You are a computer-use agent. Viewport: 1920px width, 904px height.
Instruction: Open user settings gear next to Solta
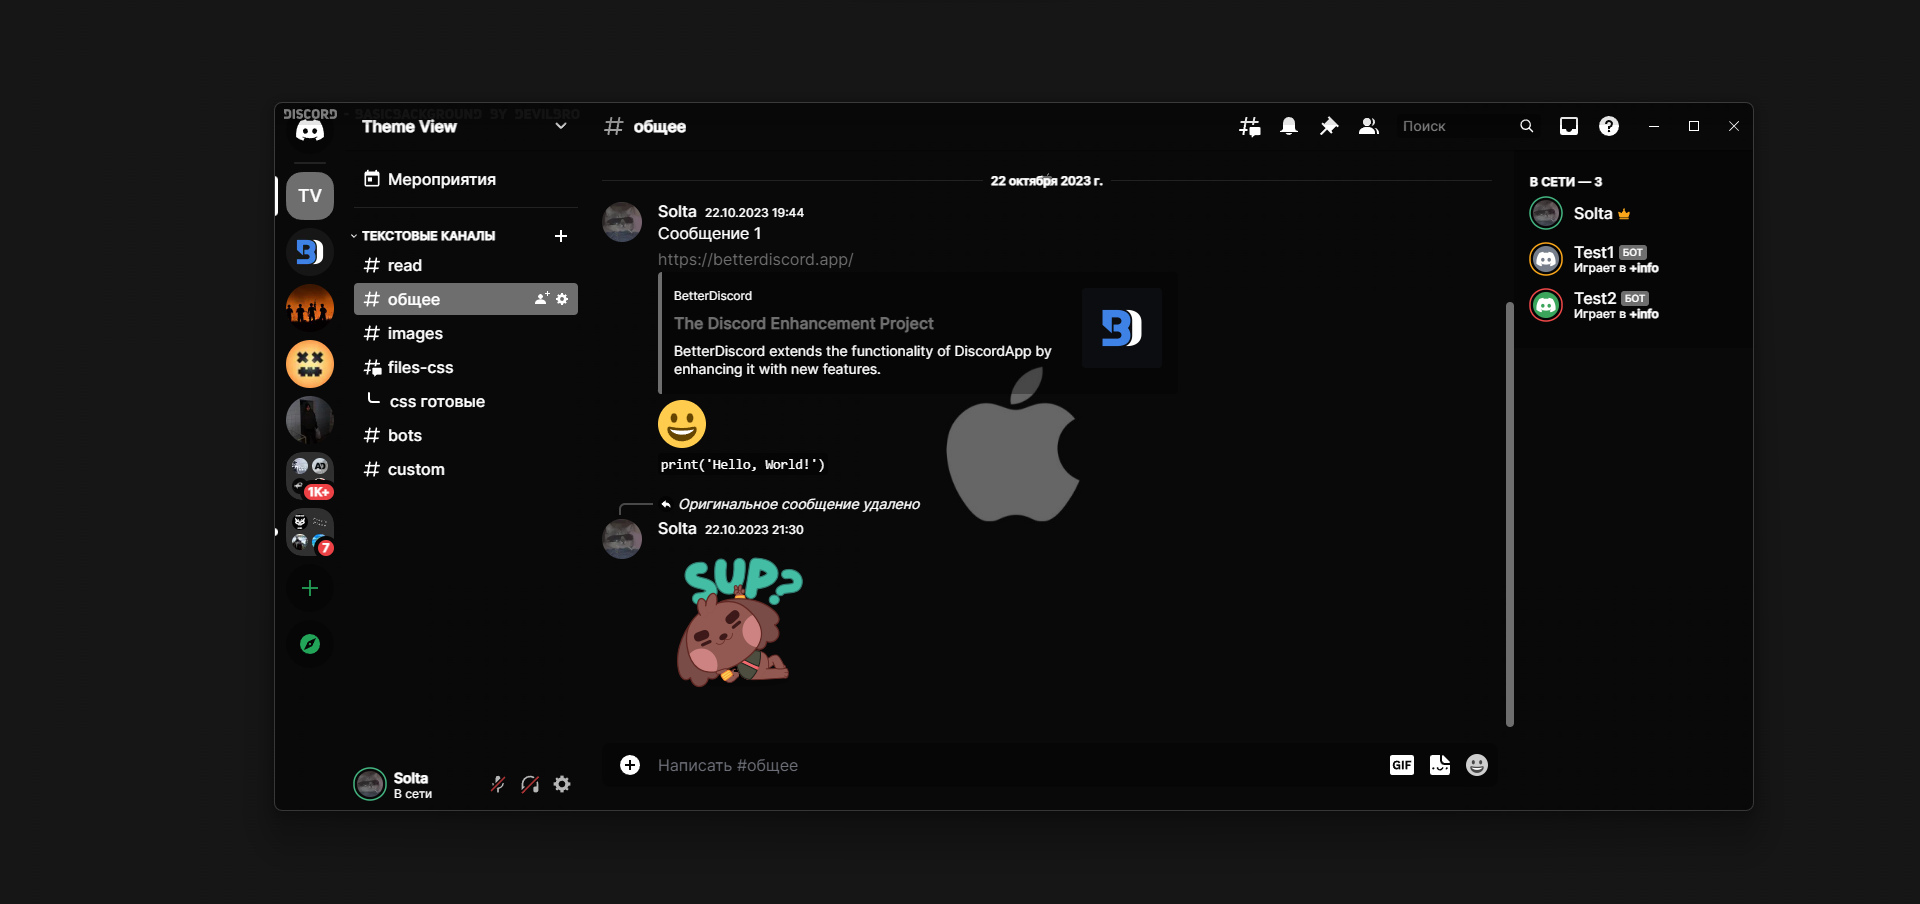562,785
